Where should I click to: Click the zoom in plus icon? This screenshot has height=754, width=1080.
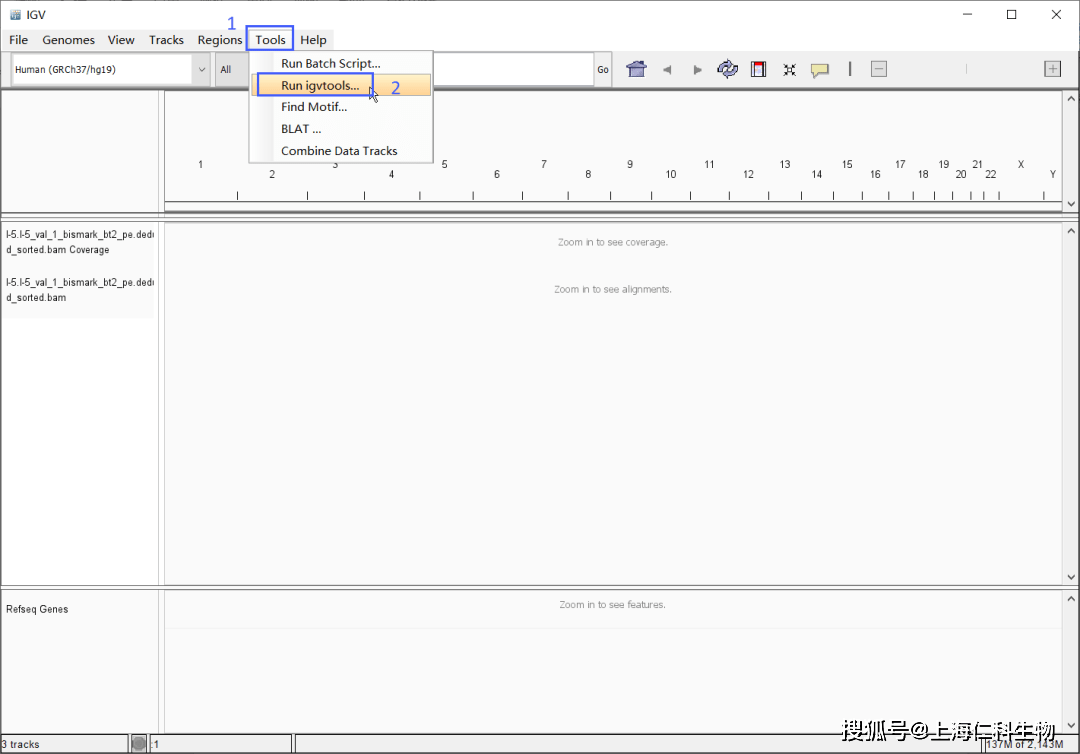1052,69
